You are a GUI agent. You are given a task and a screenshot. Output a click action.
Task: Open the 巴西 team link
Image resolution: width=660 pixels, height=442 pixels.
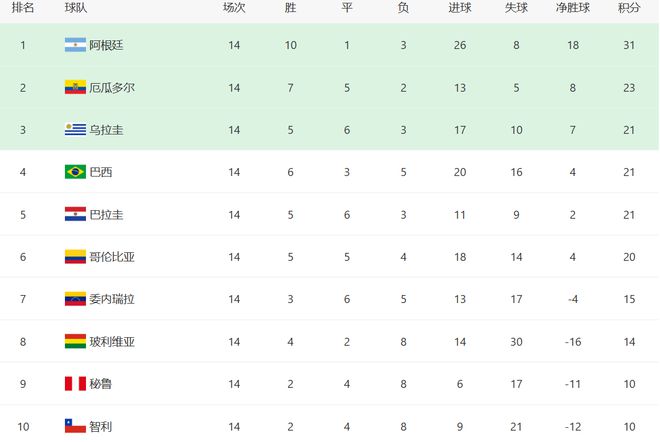click(x=100, y=172)
